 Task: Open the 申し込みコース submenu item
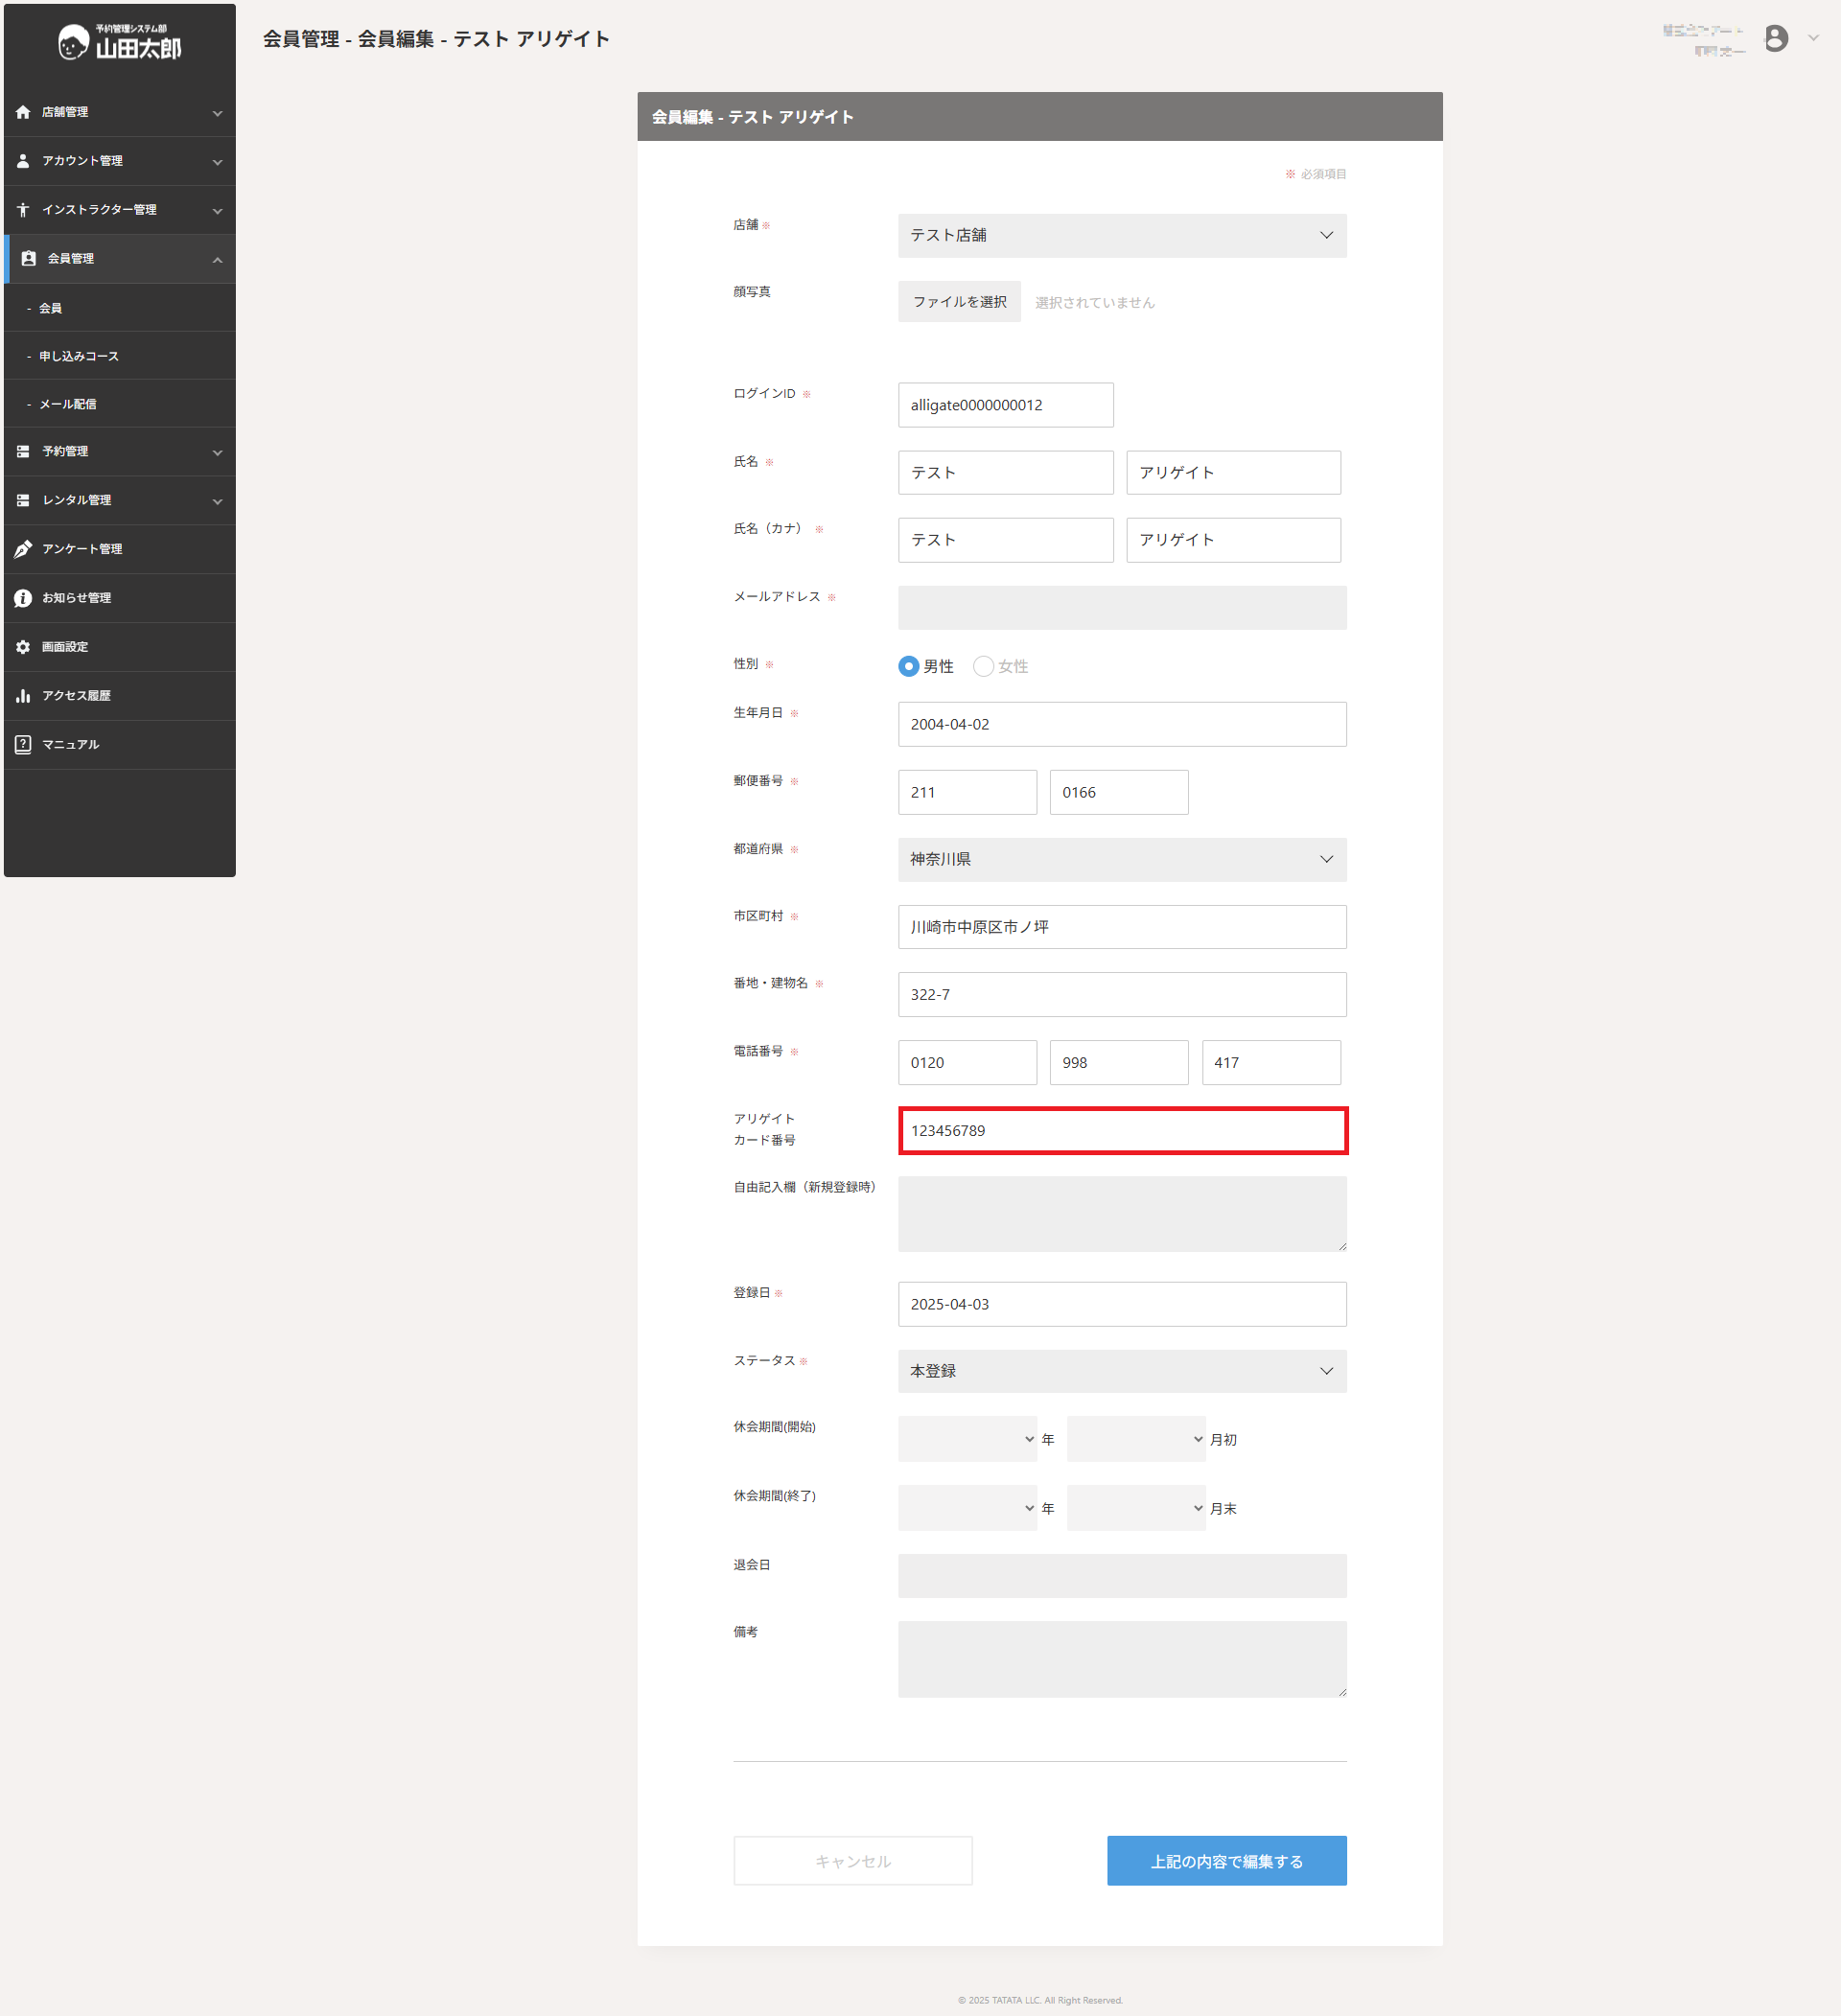pos(120,356)
